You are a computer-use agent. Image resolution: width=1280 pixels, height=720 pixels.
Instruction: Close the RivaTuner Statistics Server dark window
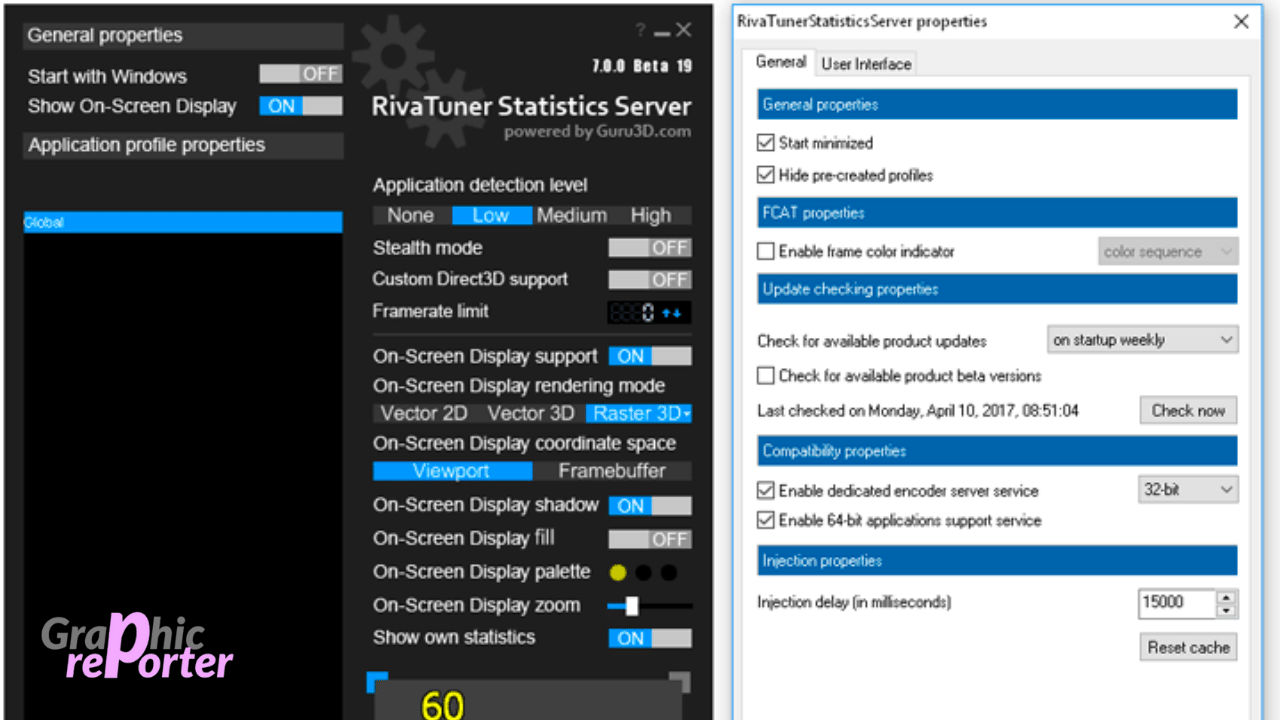click(x=684, y=30)
